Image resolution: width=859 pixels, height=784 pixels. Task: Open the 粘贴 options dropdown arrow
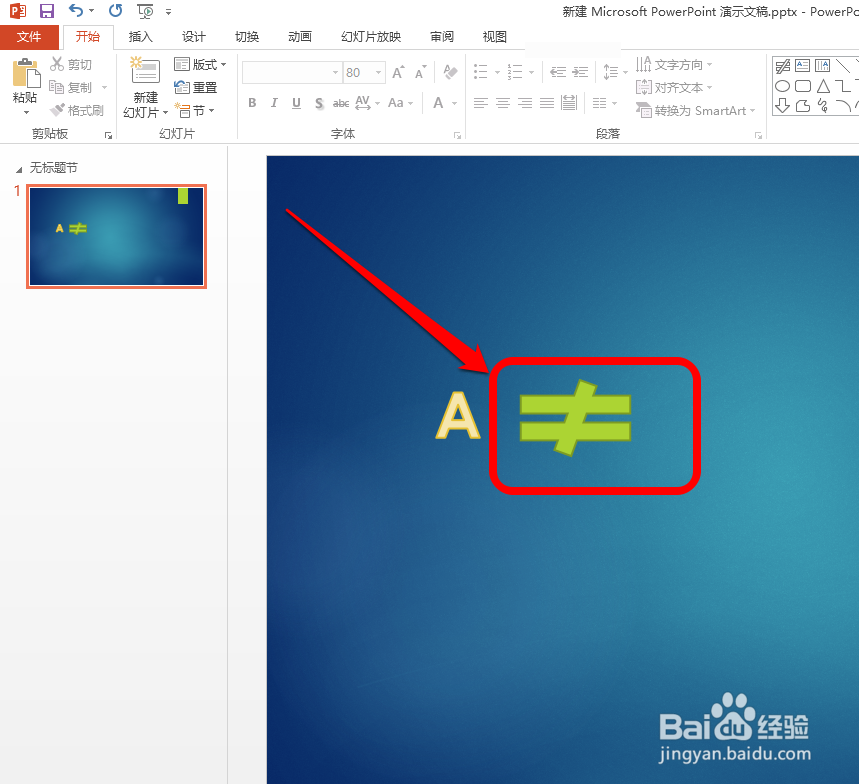tap(26, 112)
